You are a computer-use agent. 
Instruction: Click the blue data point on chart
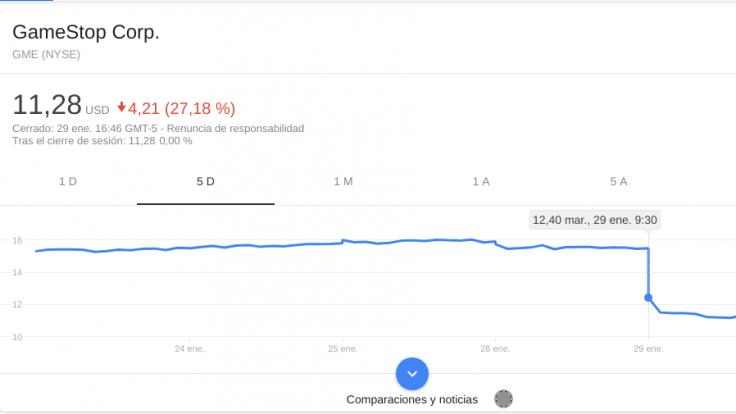[x=649, y=297]
